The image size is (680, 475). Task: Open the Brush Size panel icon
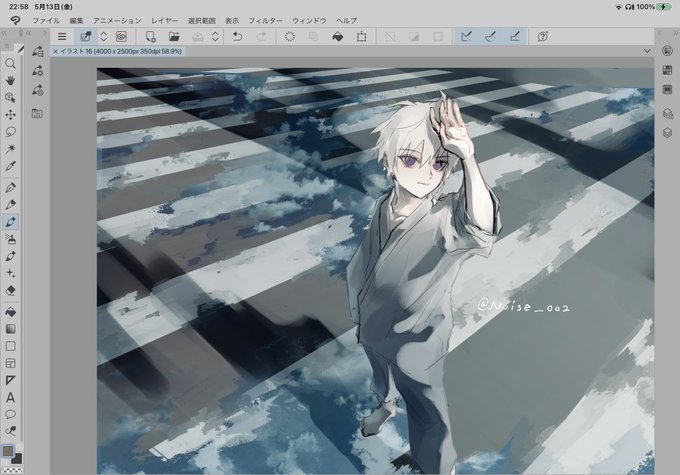tap(37, 90)
